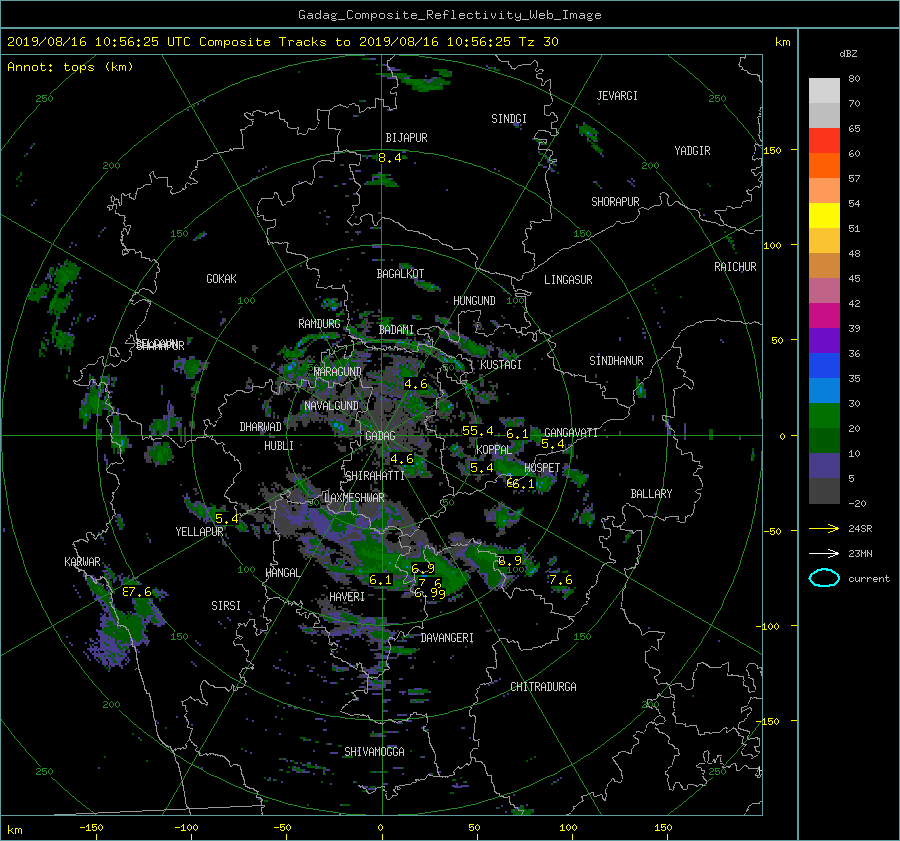Viewport: 900px width, 841px height.
Task: Click the CHITRADURGA city label
Action: (543, 687)
